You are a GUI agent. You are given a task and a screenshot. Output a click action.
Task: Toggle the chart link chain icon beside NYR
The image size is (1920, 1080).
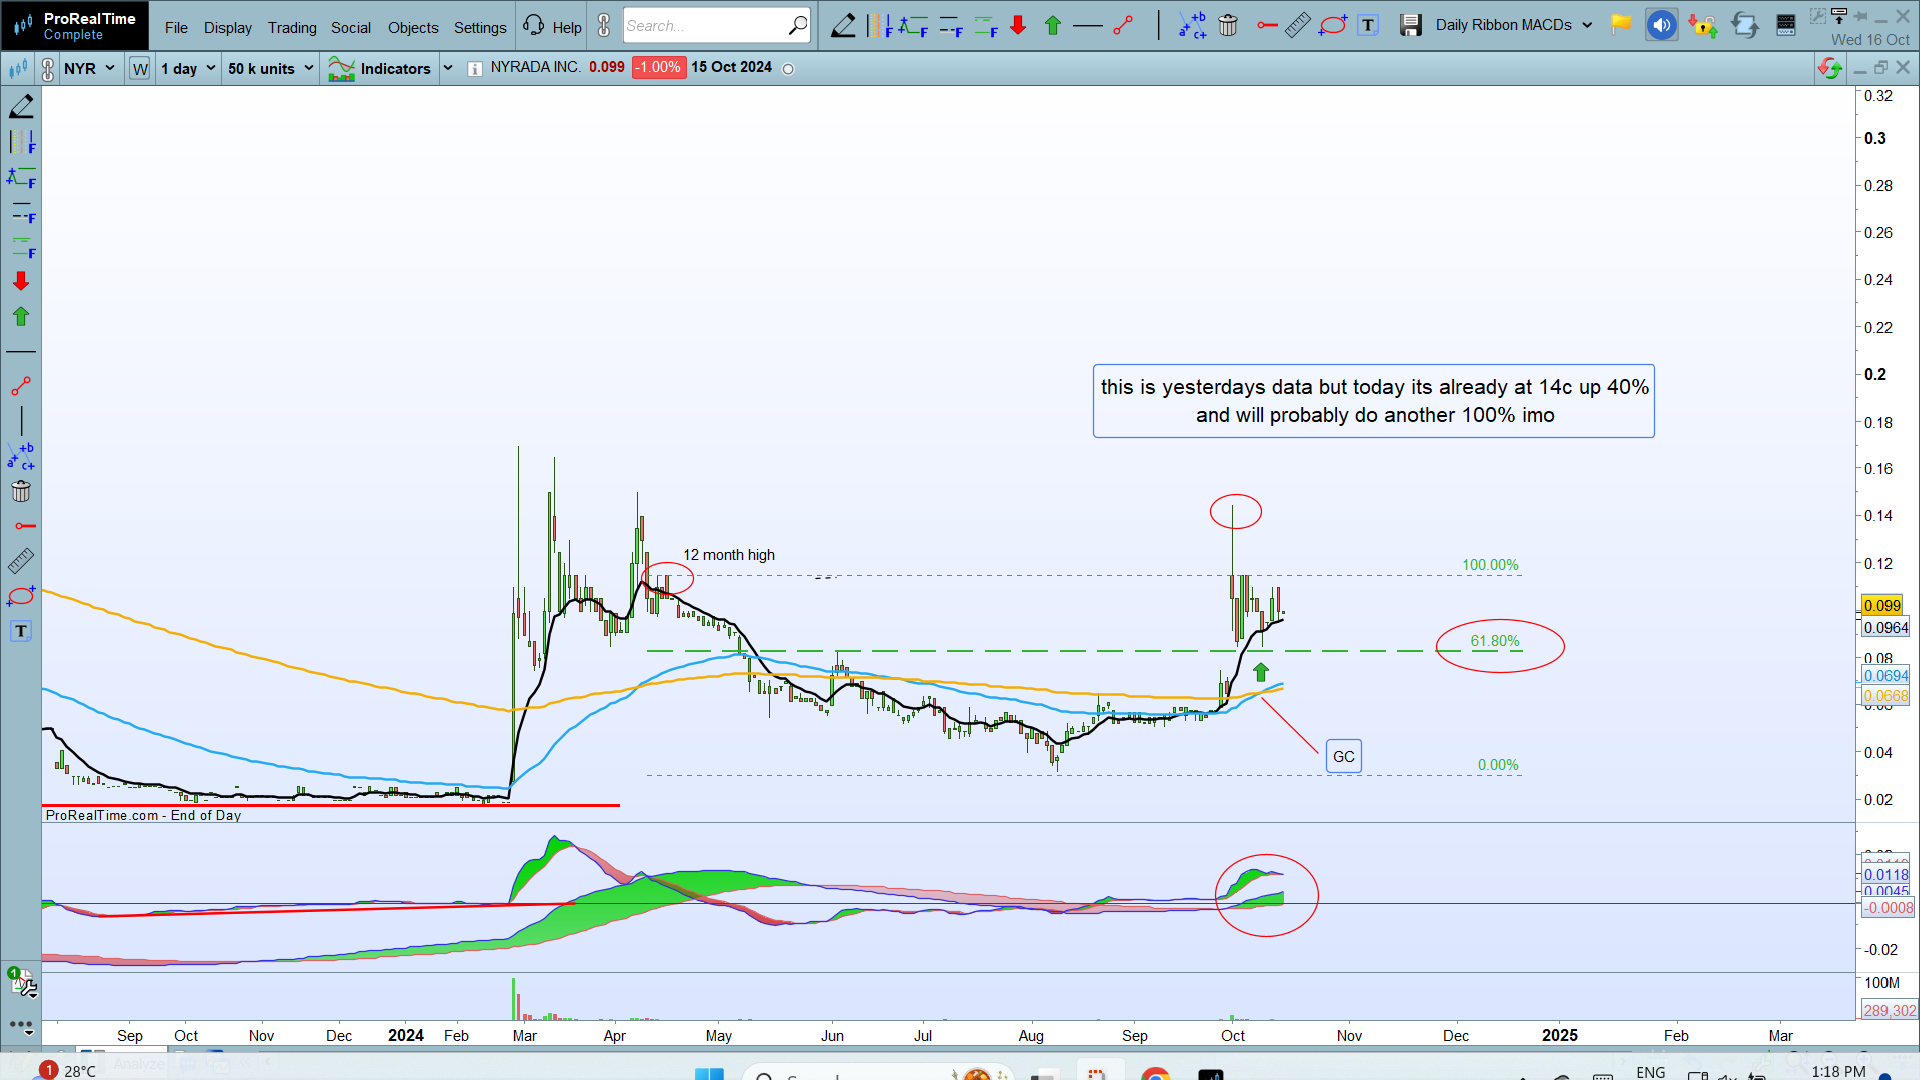47,69
